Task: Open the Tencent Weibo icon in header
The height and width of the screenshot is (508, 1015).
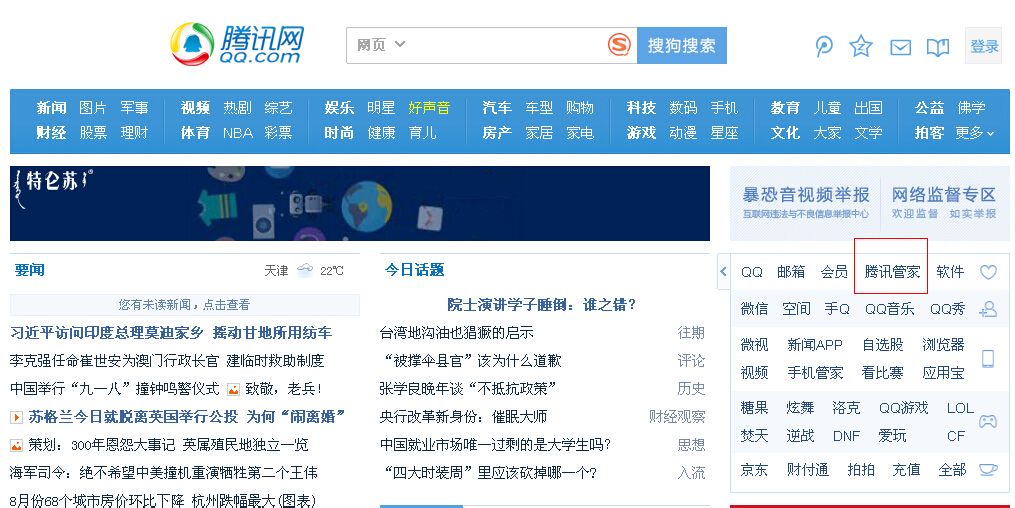Action: tap(824, 46)
